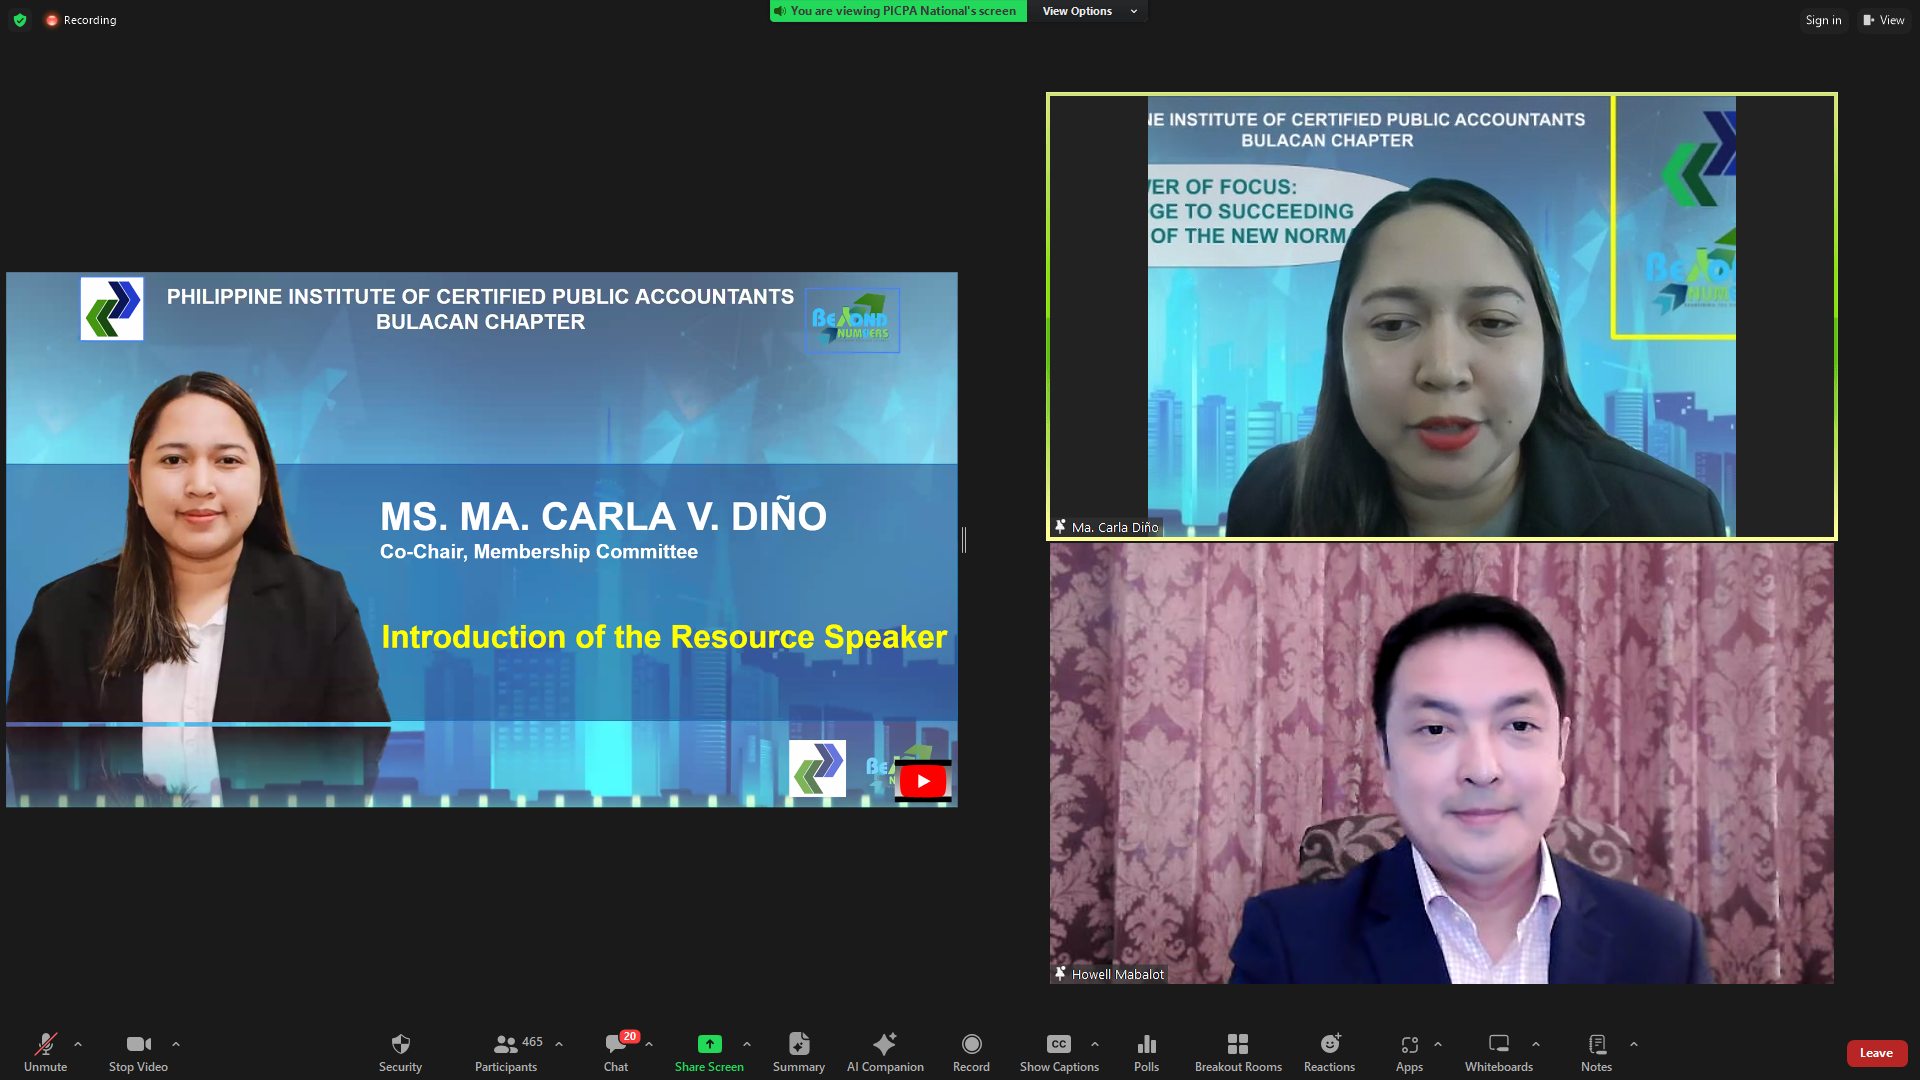Select Howell Mabalot video tile
The image size is (1920, 1080).
(1441, 763)
